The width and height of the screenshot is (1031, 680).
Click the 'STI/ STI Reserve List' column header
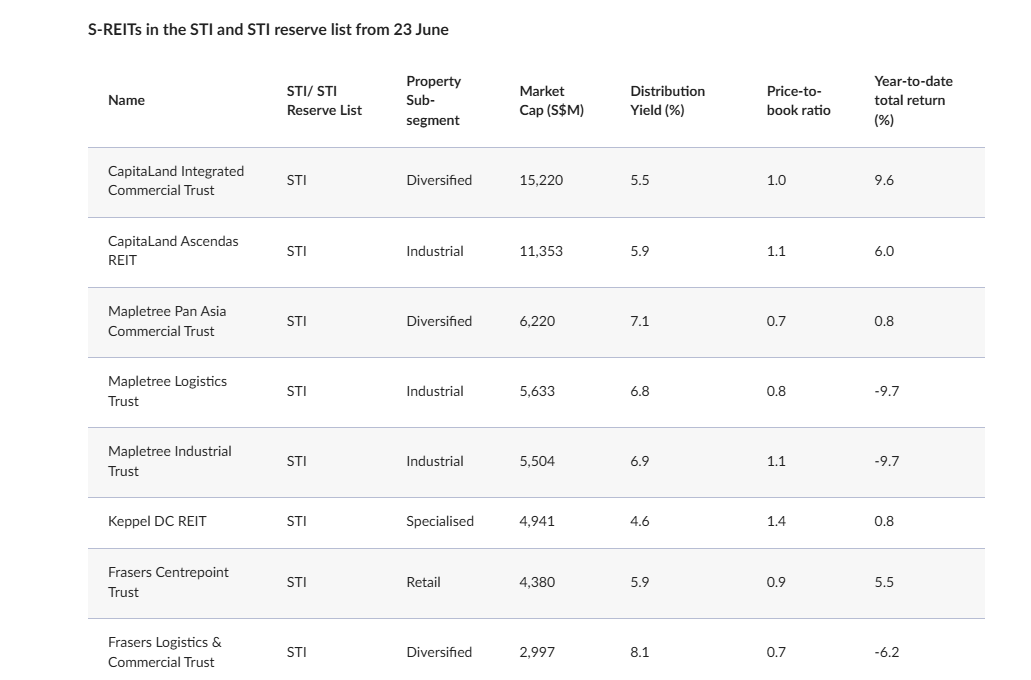point(324,100)
